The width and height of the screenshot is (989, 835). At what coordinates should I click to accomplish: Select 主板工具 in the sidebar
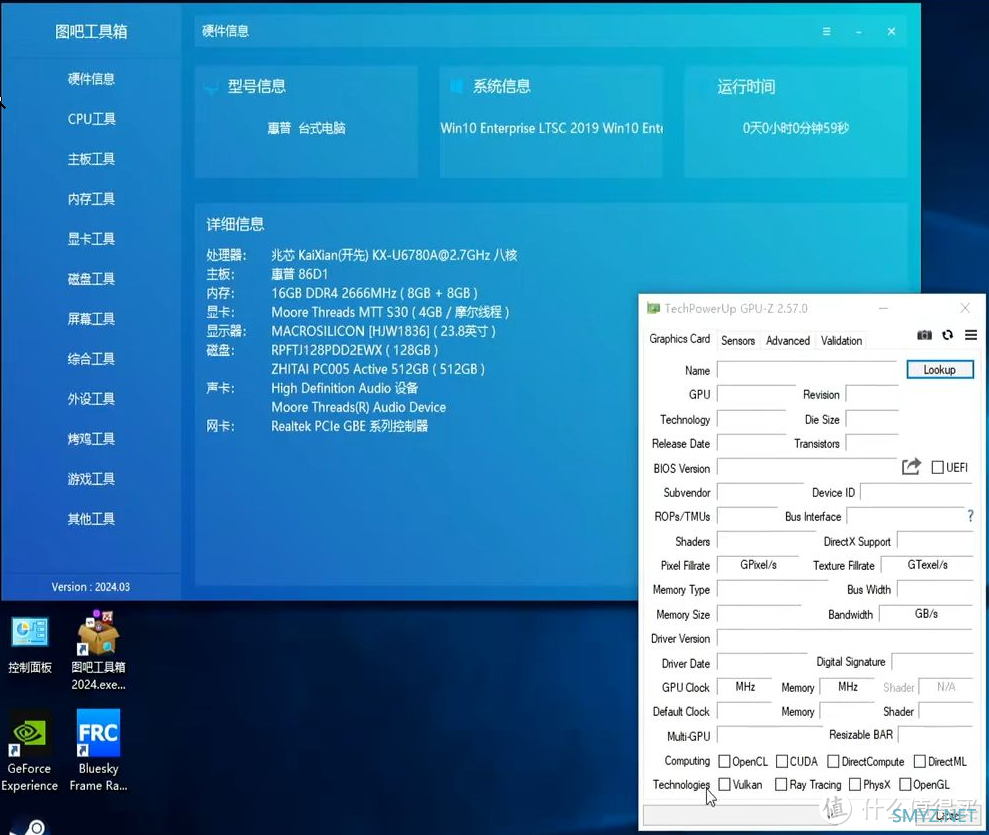91,159
